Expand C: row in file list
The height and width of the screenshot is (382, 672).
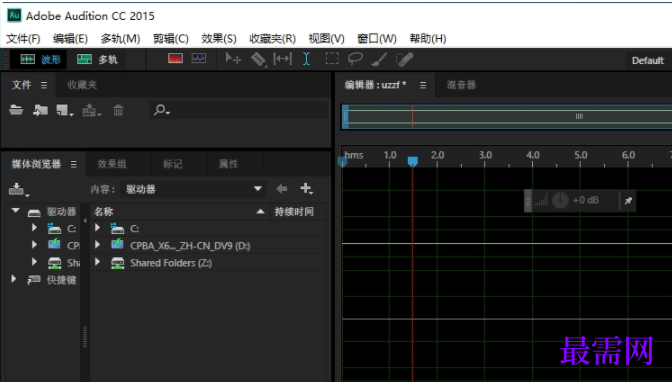(x=98, y=228)
